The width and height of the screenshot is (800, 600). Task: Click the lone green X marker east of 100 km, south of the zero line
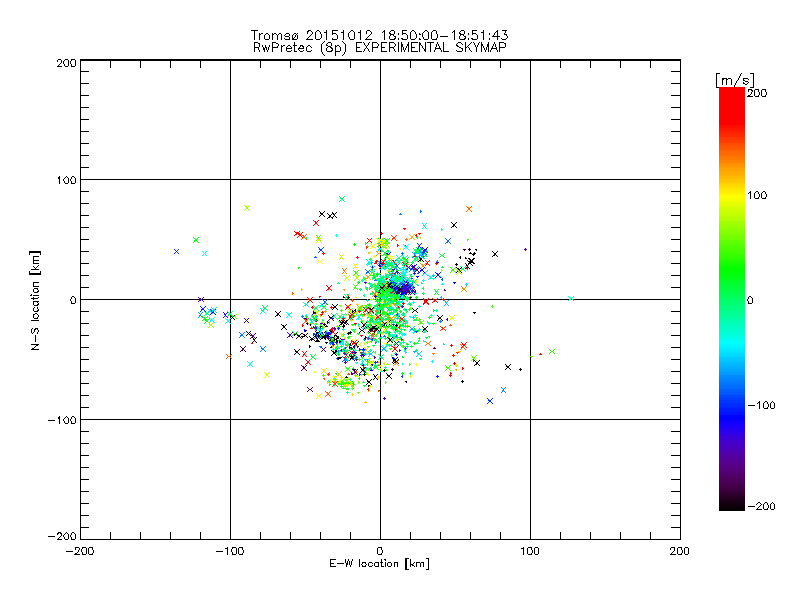point(552,352)
